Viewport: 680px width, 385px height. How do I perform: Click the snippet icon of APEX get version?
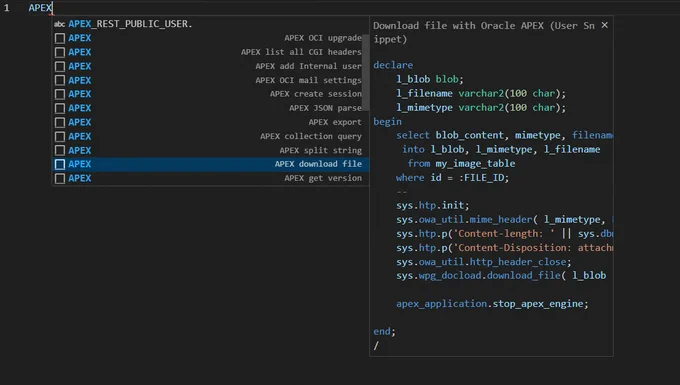(x=60, y=178)
